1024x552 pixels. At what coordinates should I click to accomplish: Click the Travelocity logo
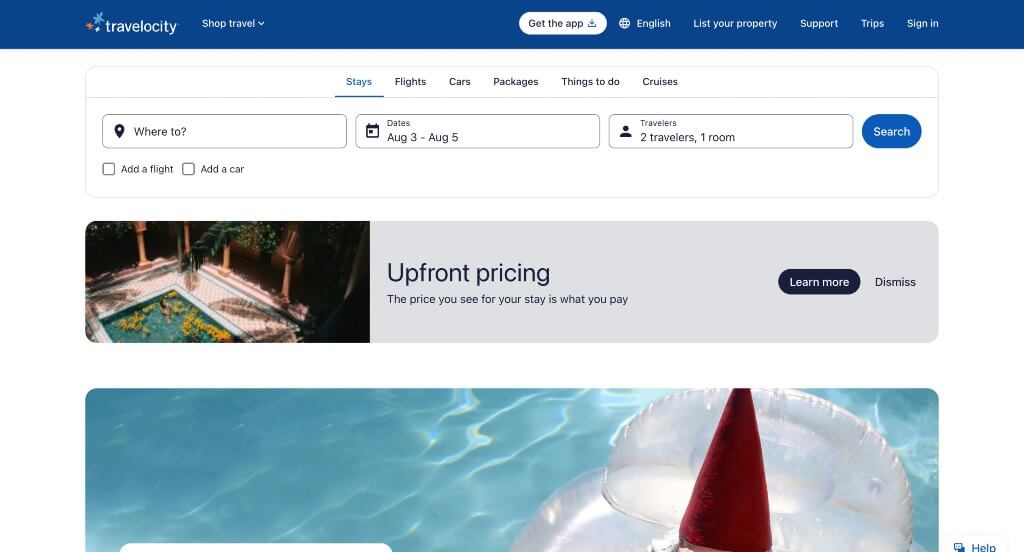[132, 24]
